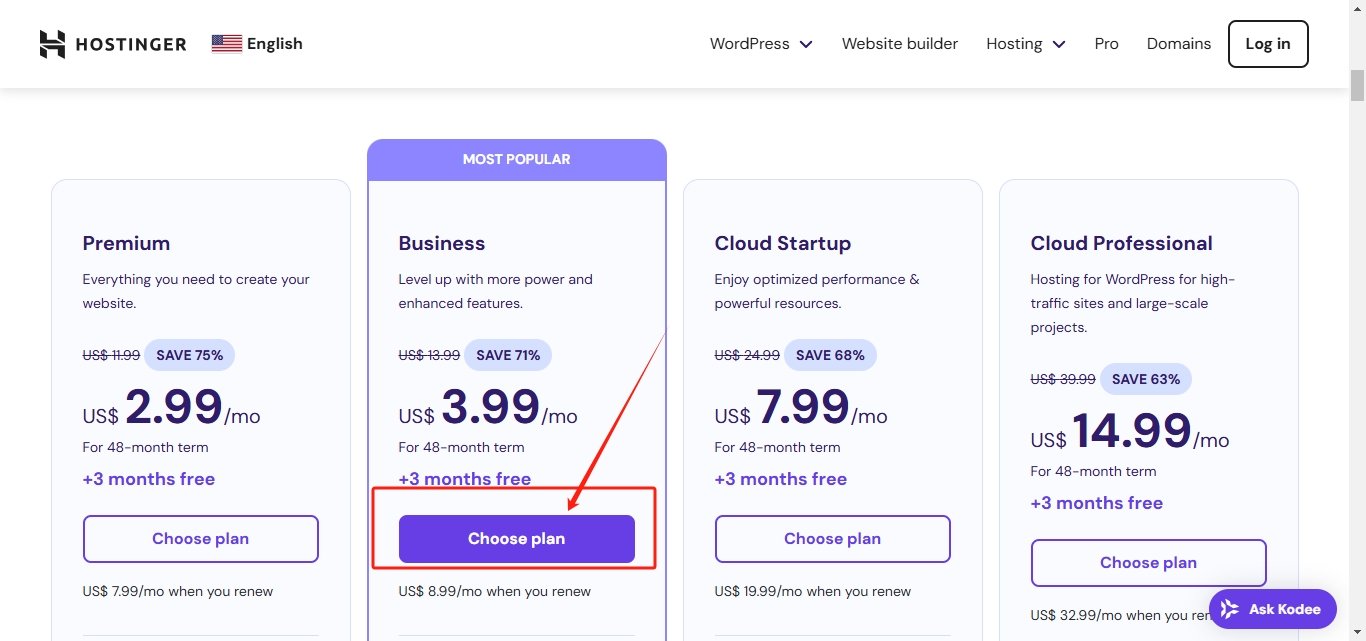Click the US flag language icon
The width and height of the screenshot is (1366, 641).
click(x=227, y=44)
